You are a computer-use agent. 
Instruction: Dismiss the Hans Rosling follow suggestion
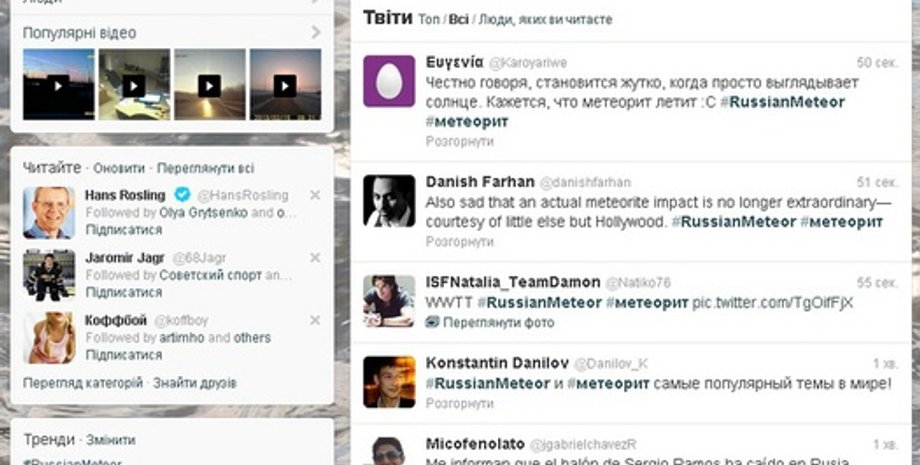(315, 195)
